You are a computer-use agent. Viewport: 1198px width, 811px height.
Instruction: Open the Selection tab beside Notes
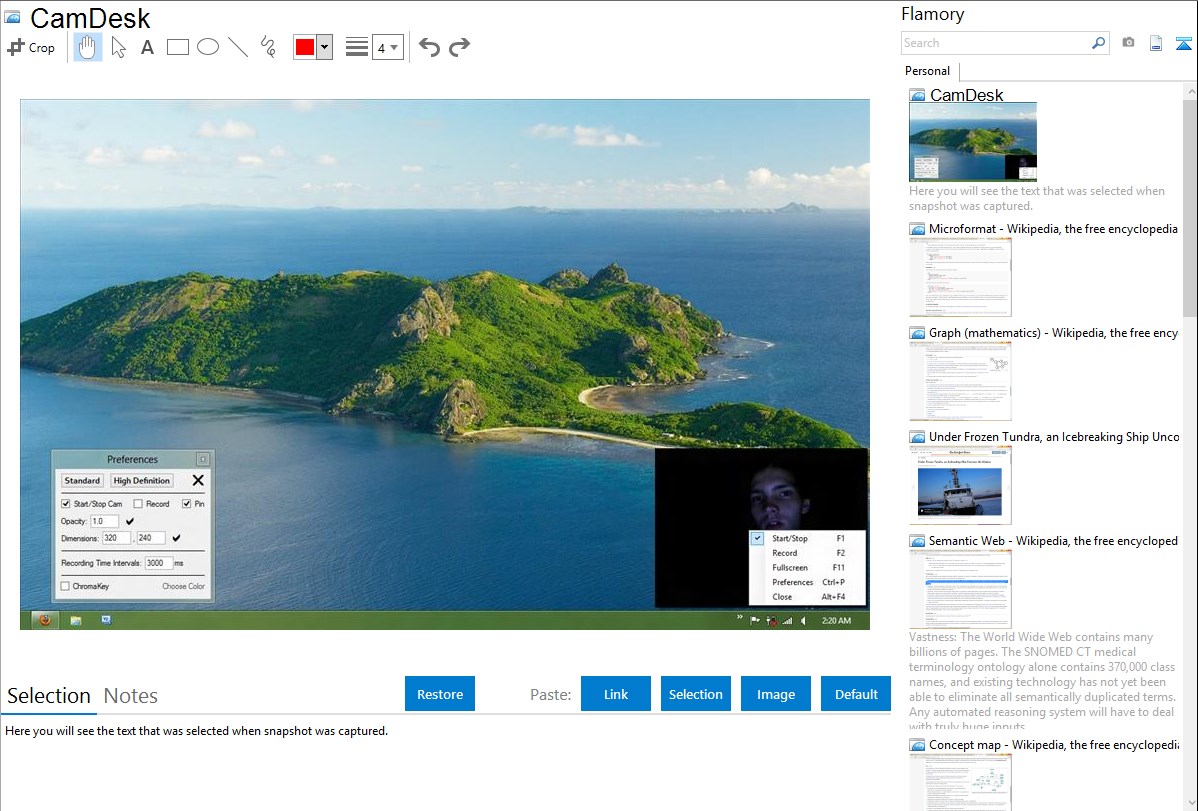click(x=49, y=696)
